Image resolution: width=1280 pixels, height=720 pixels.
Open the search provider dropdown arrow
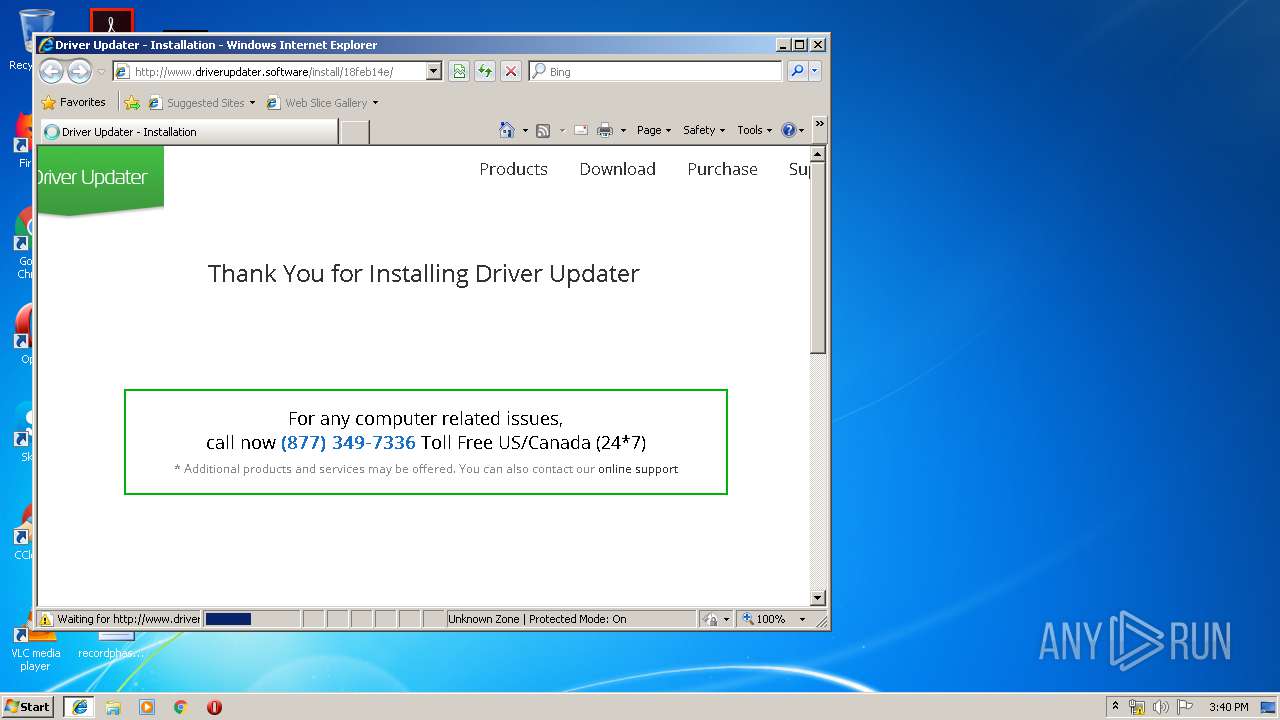coord(815,71)
